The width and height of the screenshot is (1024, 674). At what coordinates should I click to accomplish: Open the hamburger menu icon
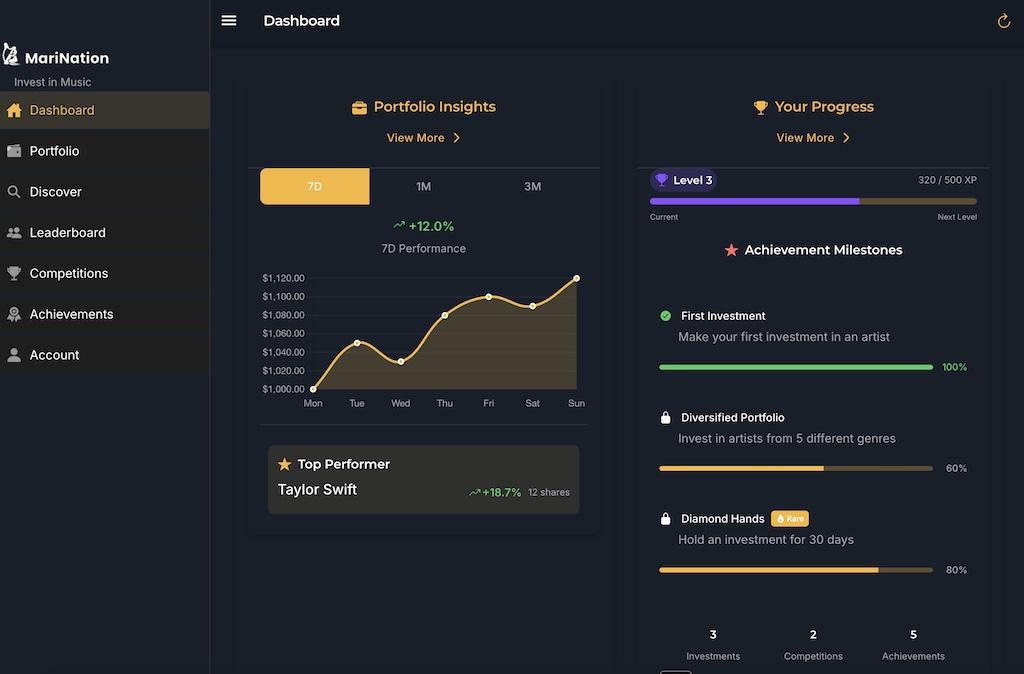[229, 20]
